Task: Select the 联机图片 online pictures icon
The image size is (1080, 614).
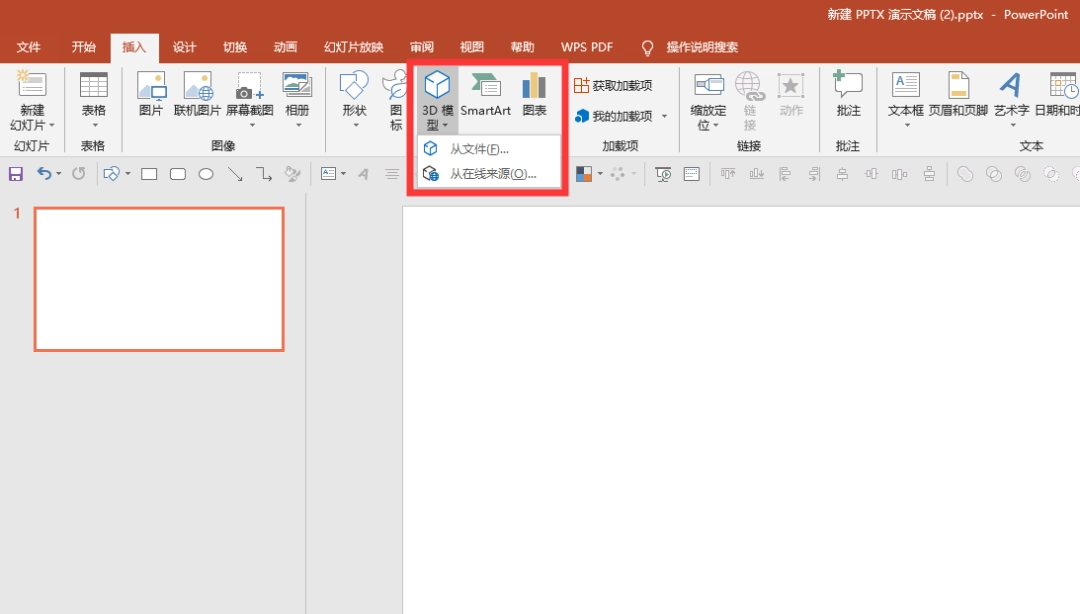Action: (x=199, y=97)
